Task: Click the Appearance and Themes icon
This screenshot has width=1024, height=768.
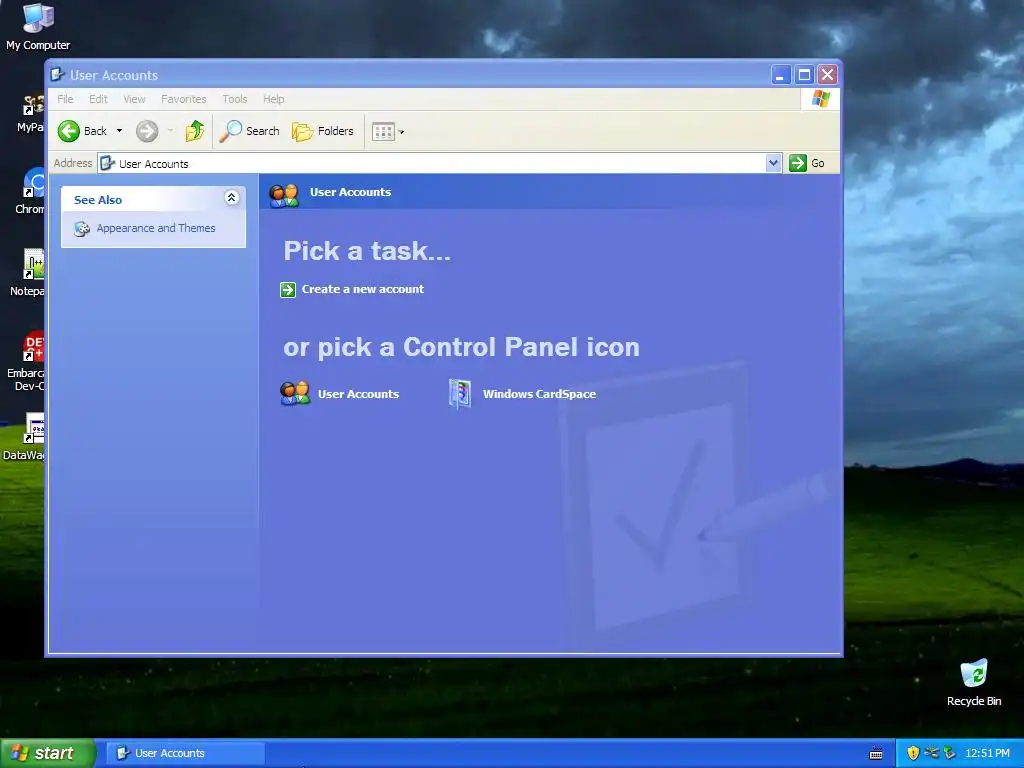Action: [x=82, y=229]
